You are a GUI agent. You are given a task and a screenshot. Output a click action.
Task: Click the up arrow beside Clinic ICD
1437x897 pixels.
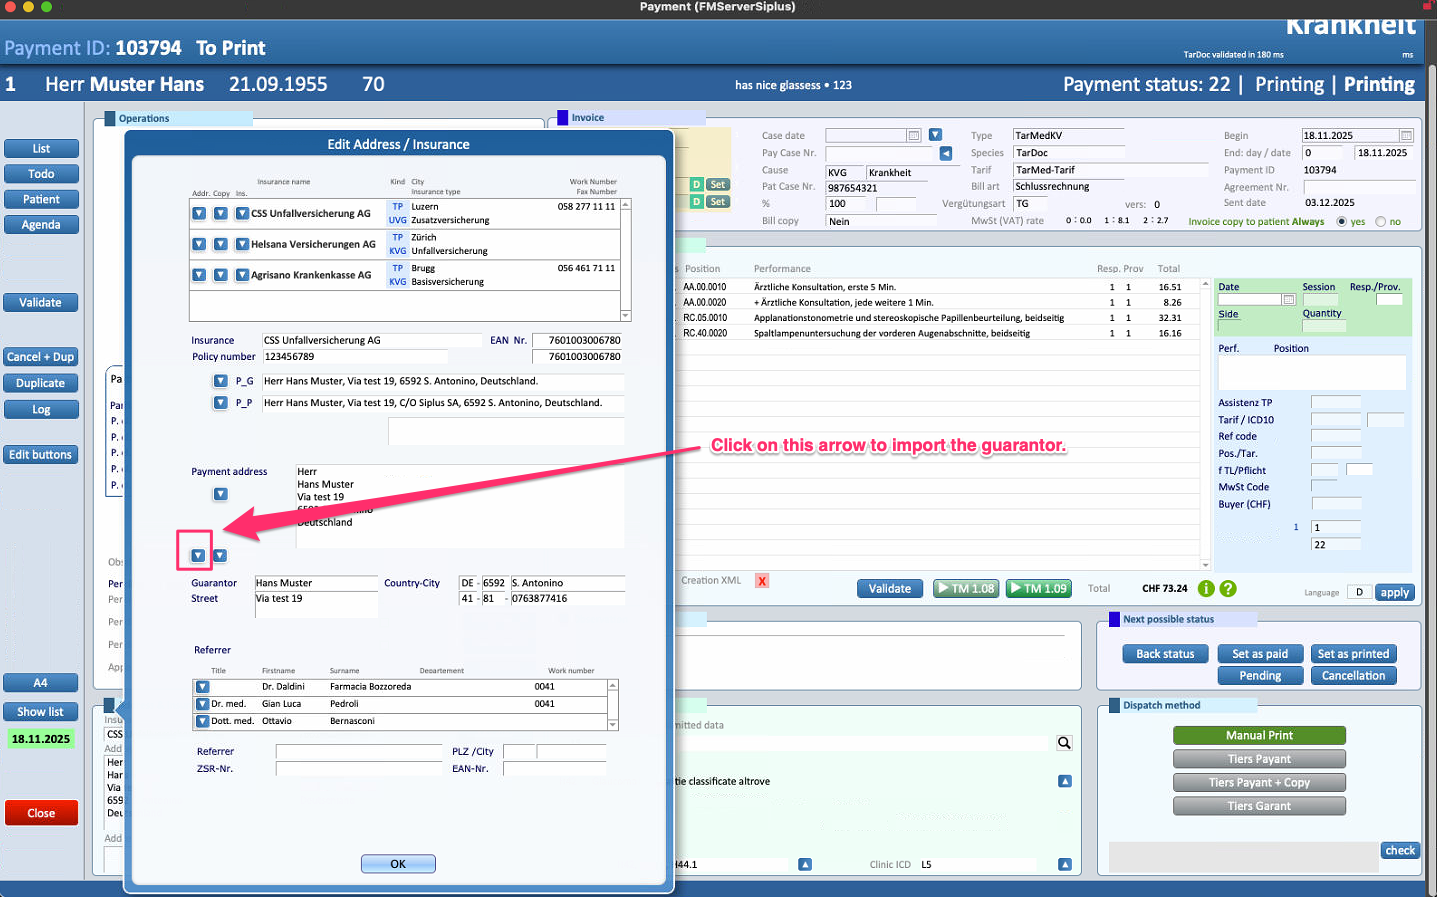point(1064,865)
